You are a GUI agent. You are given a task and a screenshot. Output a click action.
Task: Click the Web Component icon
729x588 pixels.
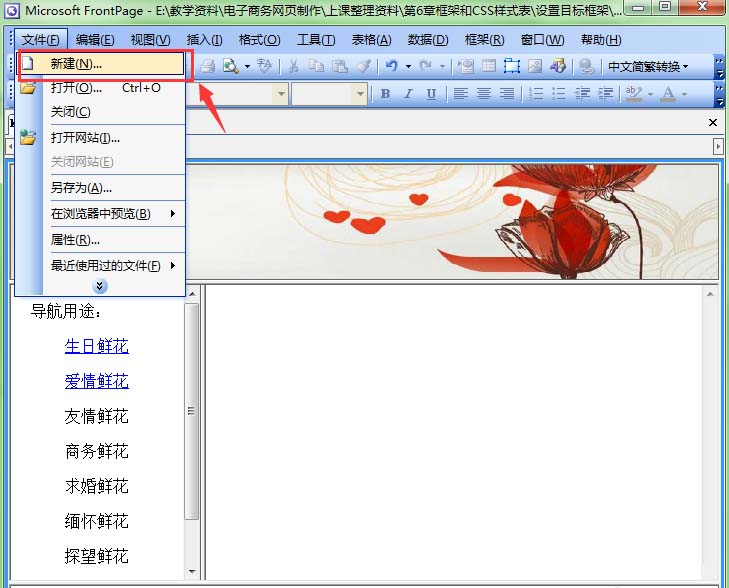coord(465,66)
